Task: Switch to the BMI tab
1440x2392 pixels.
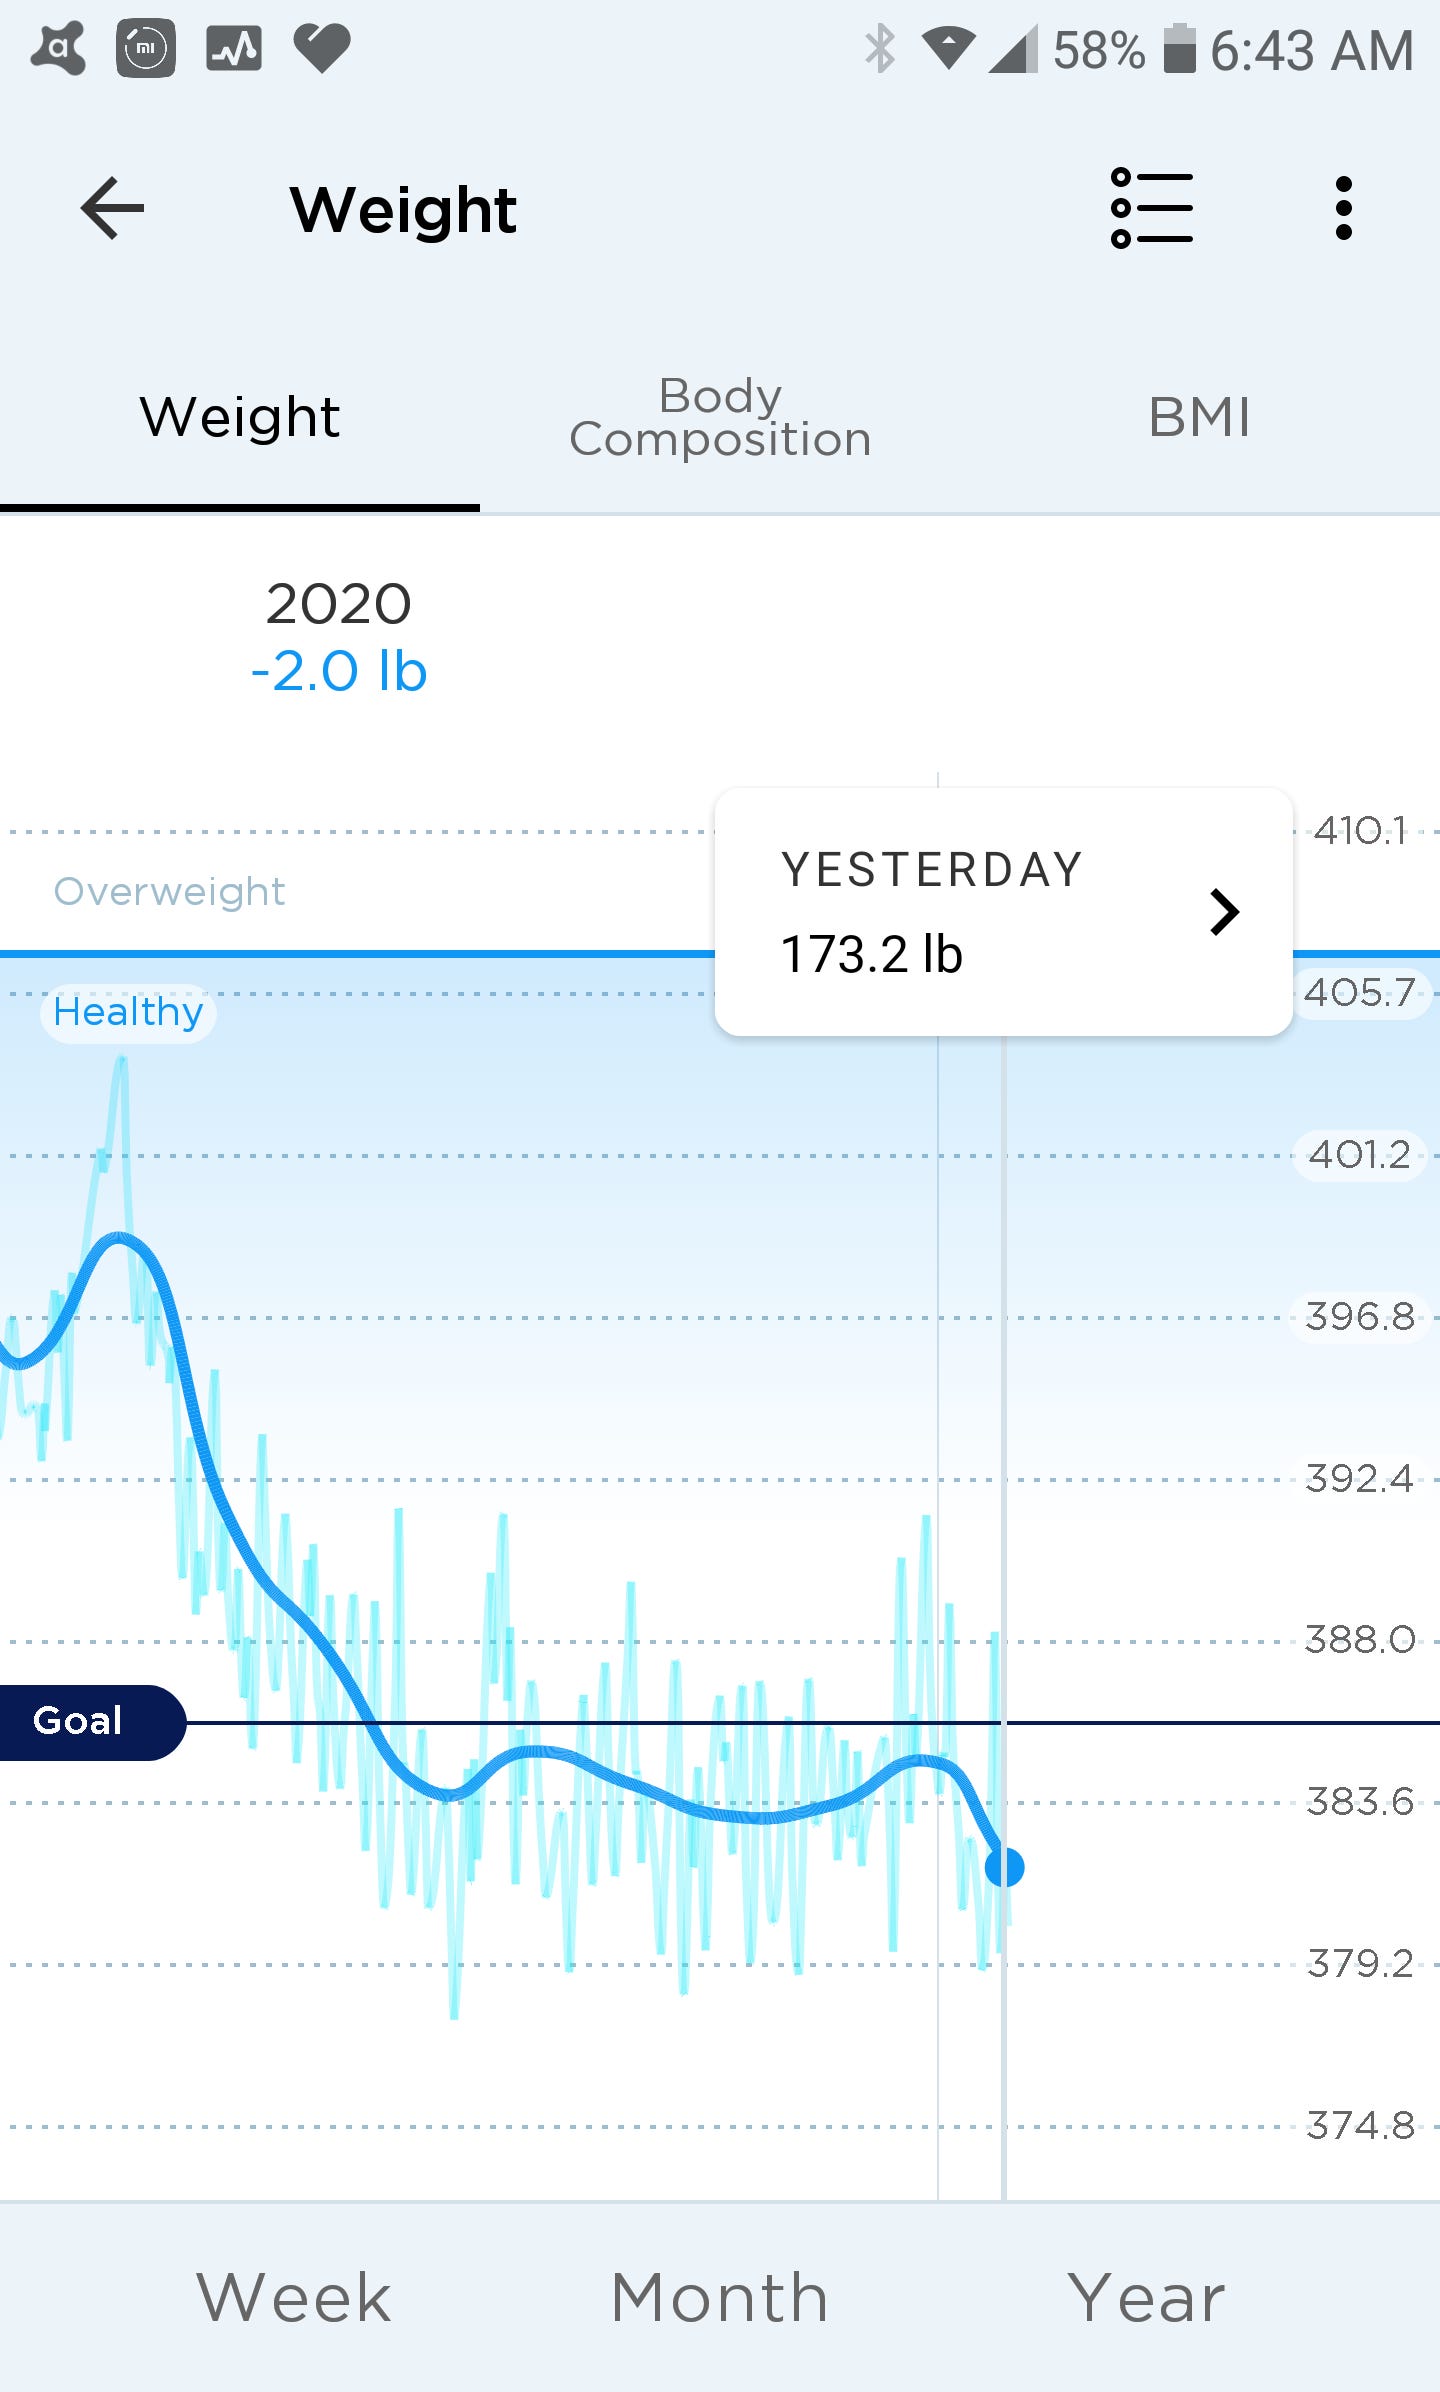Action: click(1199, 417)
